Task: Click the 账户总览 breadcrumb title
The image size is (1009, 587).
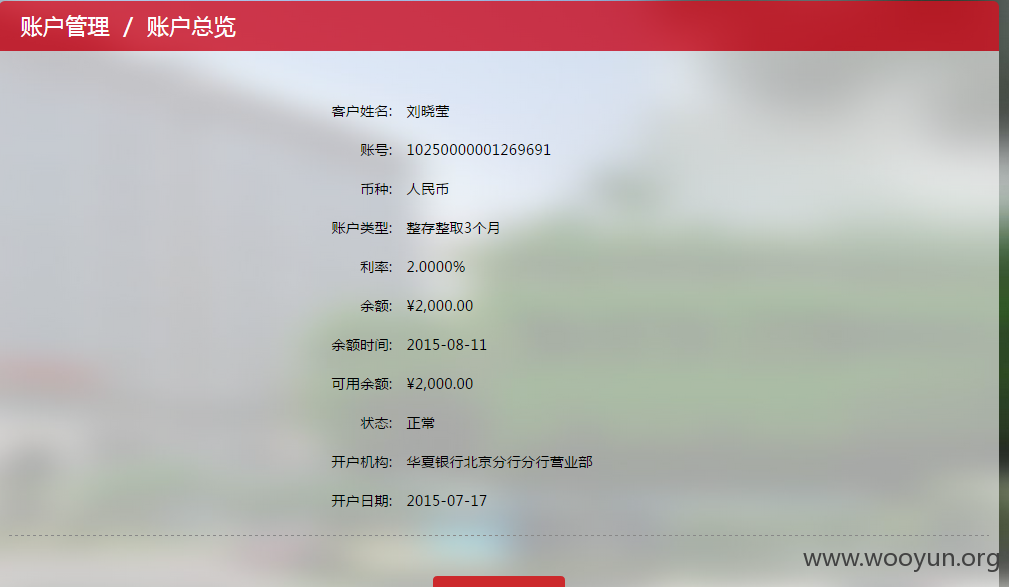Action: pyautogui.click(x=191, y=27)
